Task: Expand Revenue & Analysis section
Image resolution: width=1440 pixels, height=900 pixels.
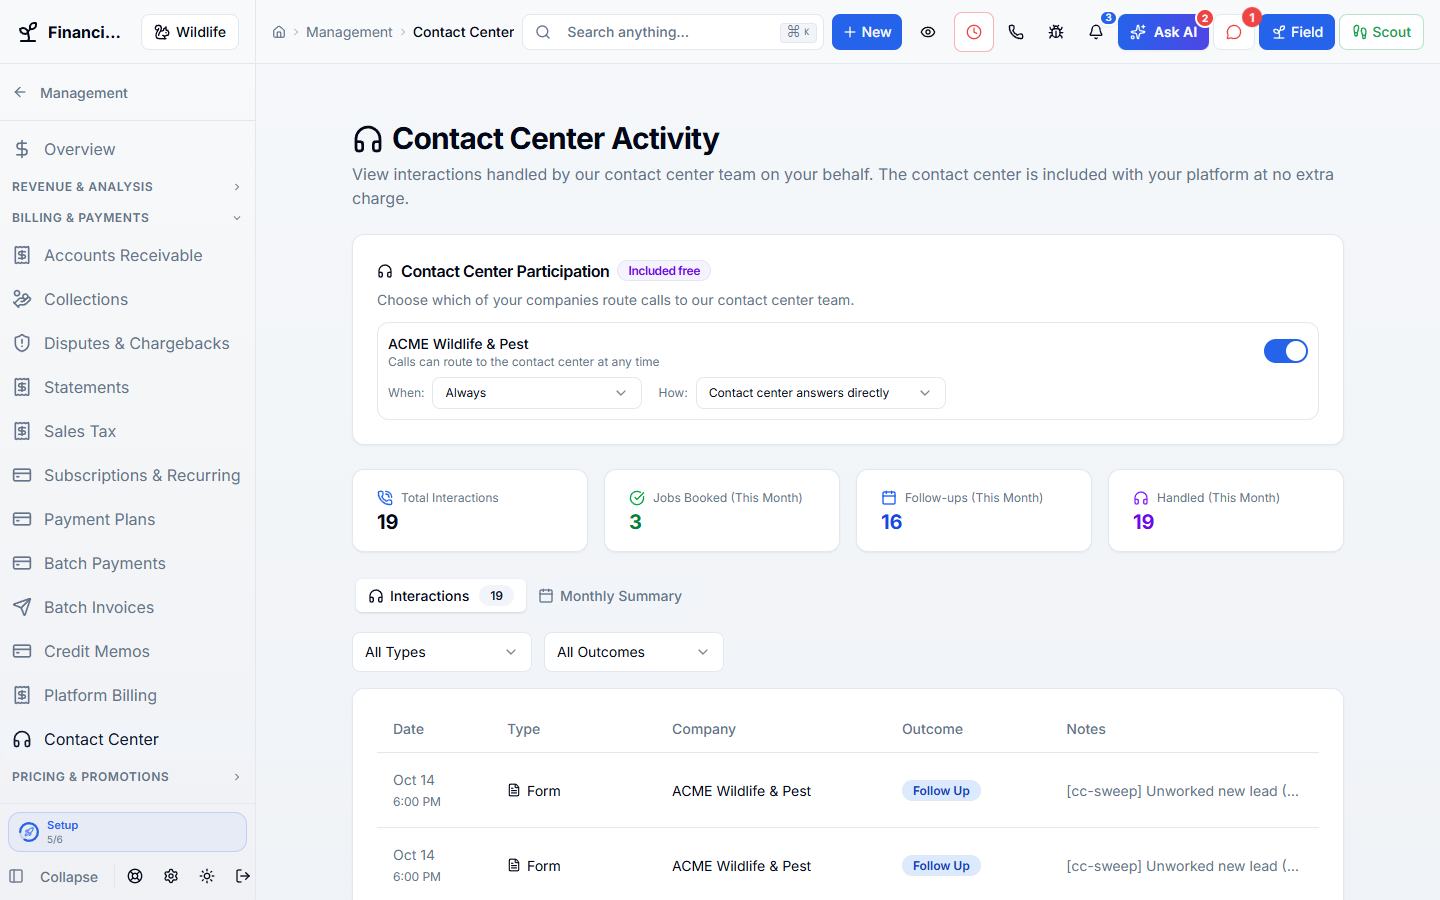Action: (127, 187)
